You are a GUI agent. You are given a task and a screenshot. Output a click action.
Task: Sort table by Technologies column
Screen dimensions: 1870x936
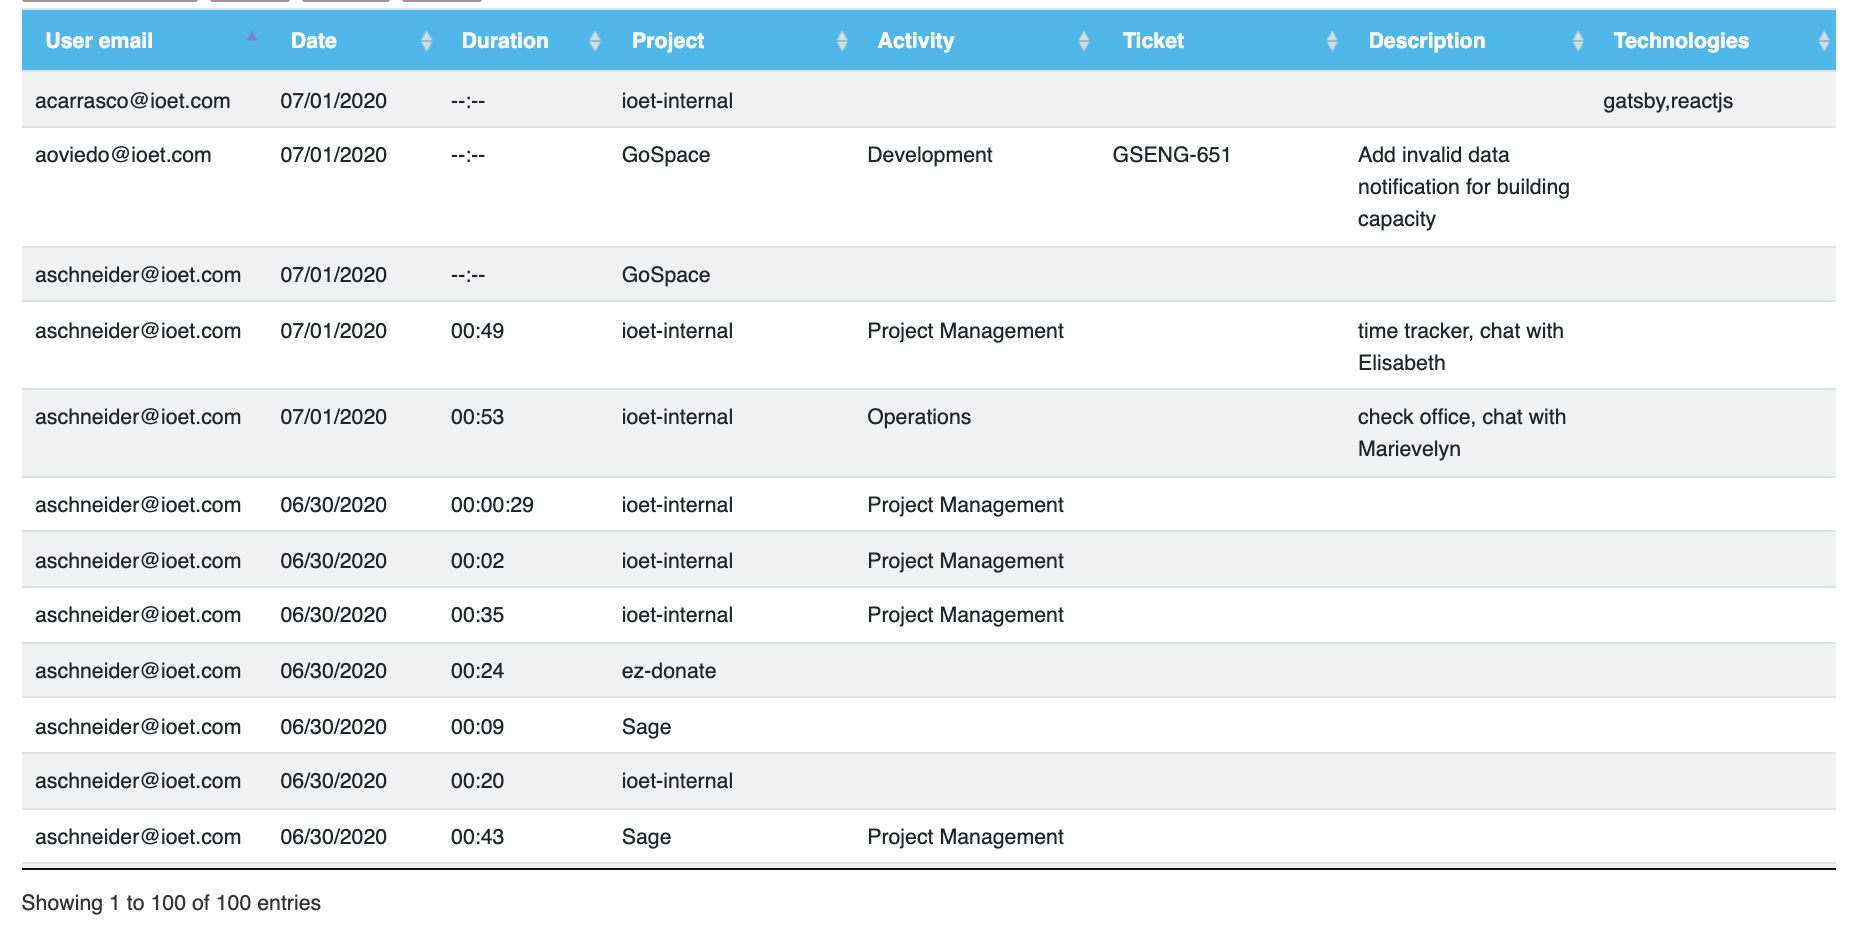(x=1713, y=41)
